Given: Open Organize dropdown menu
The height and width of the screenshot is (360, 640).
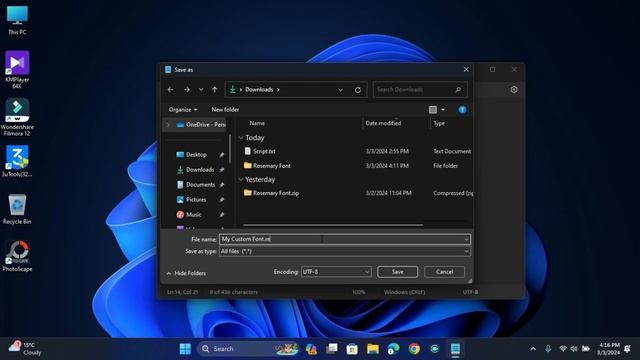Looking at the screenshot, I should coord(183,109).
